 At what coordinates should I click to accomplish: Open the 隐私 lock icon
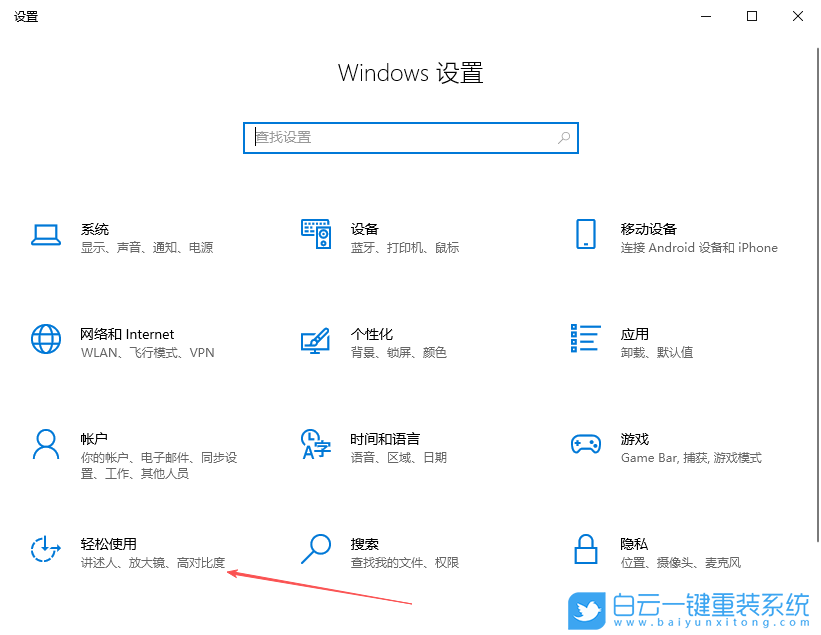[585, 551]
